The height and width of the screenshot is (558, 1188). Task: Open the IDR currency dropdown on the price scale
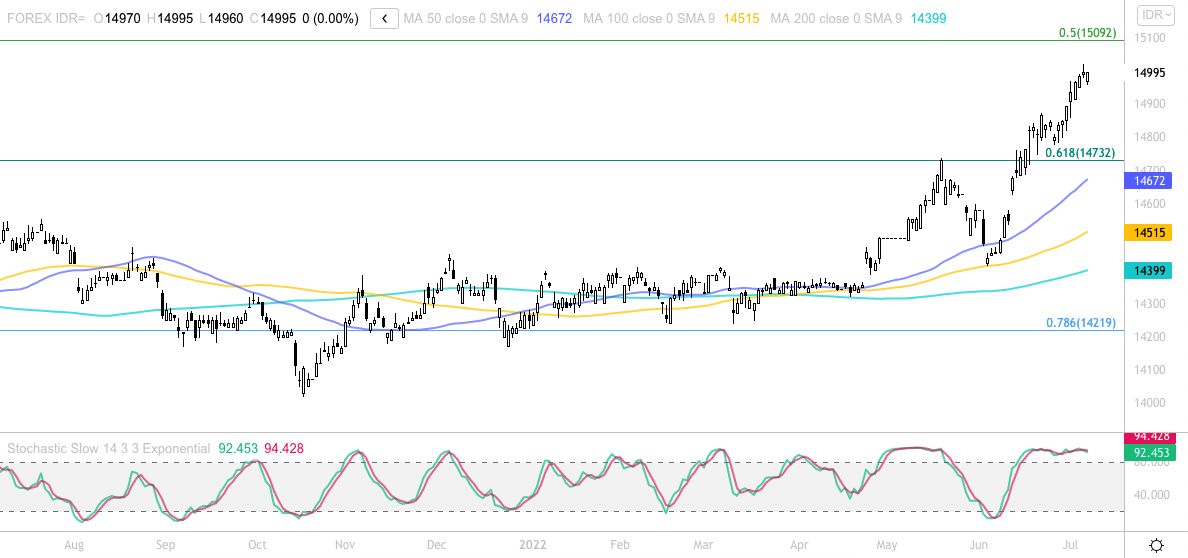pos(1156,15)
